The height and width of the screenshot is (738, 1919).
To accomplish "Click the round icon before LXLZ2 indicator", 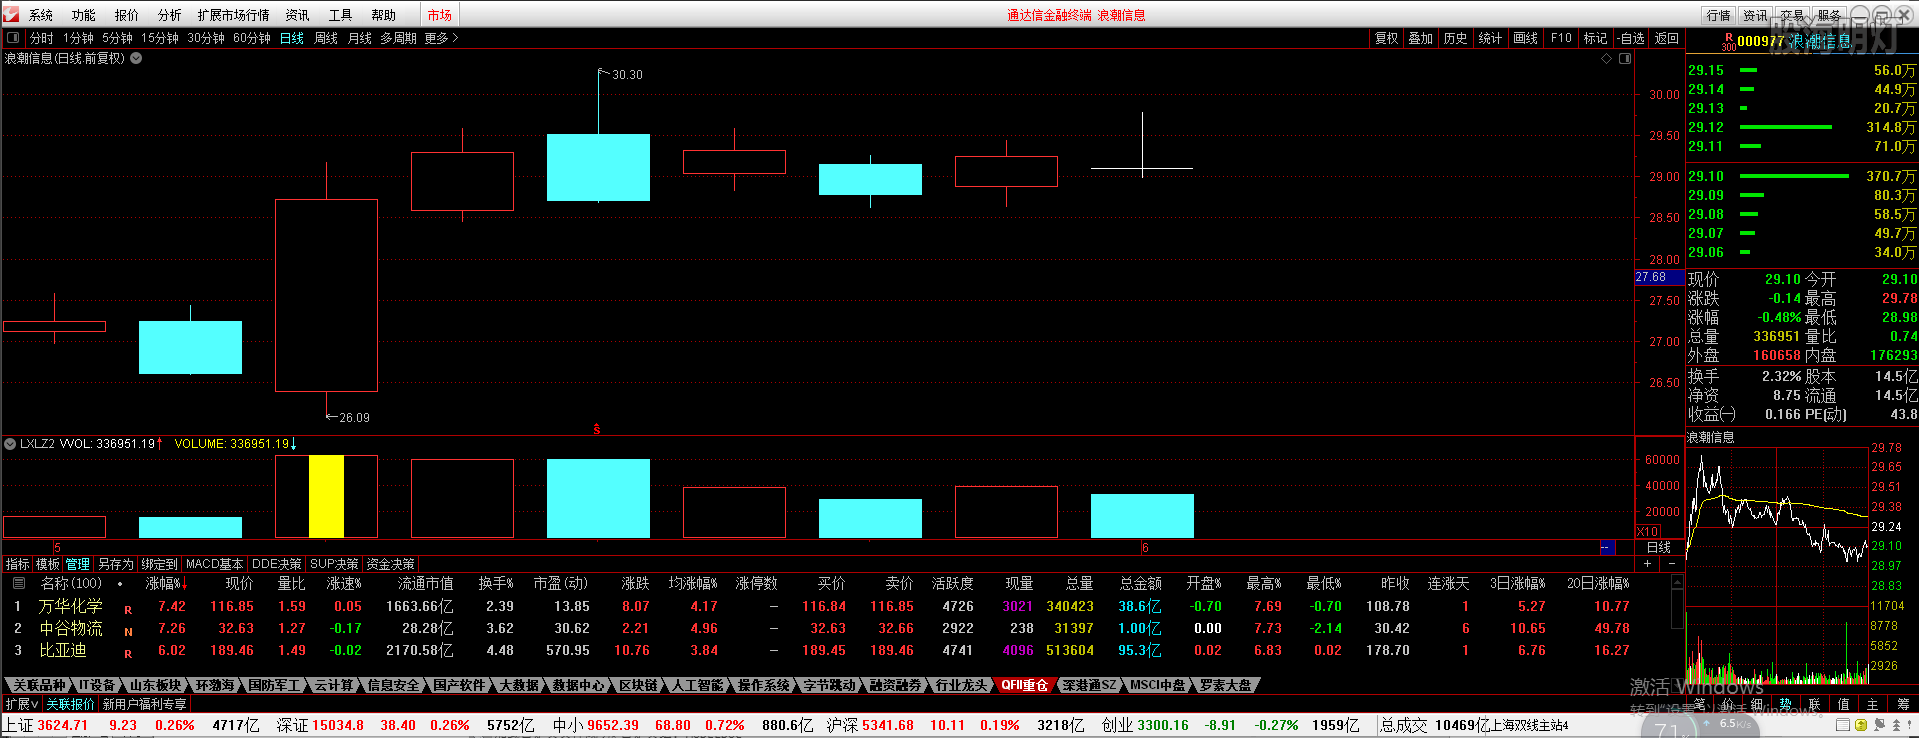I will pos(11,443).
